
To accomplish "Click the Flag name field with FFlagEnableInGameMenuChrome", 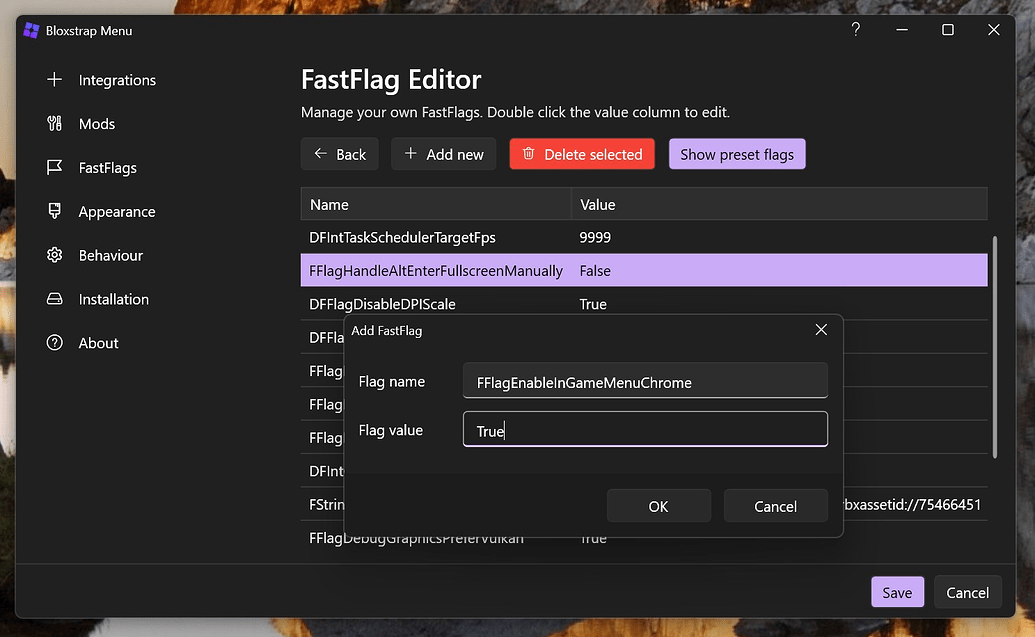I will coord(645,381).
